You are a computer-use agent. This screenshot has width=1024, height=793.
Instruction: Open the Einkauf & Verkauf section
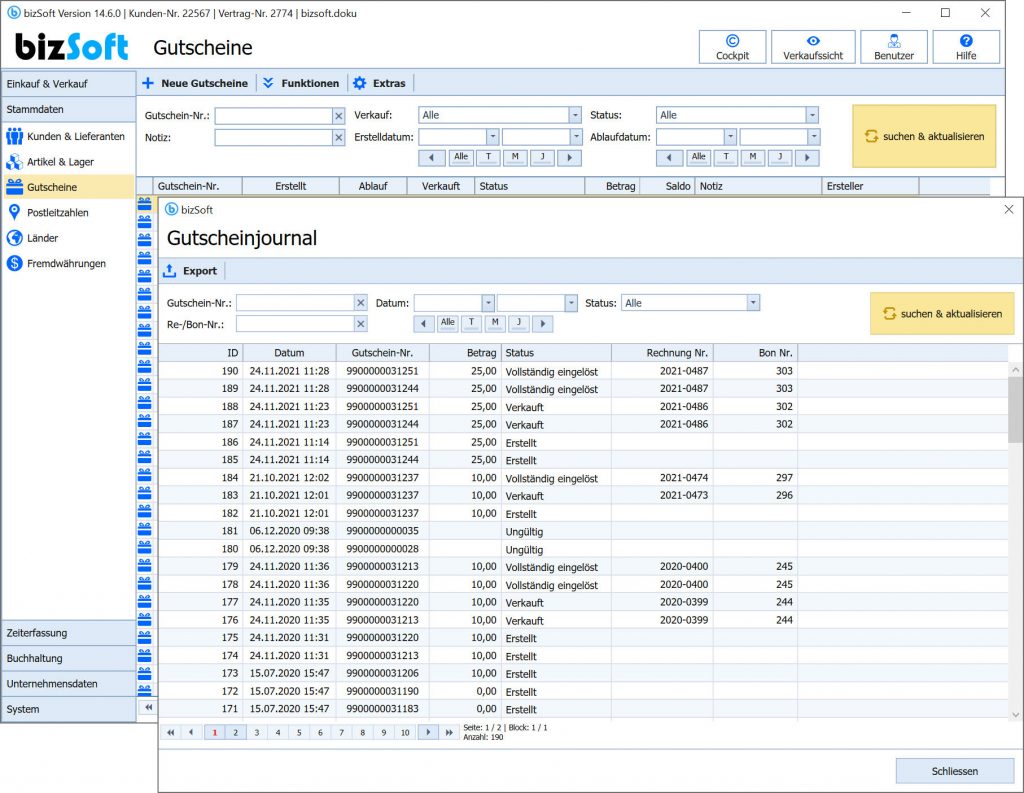point(68,84)
